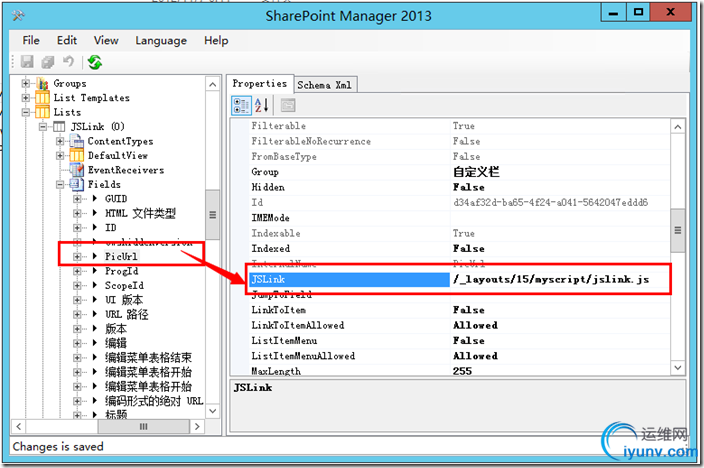This screenshot has height=468, width=704.
Task: Click the Fields node icon
Action: click(x=77, y=184)
